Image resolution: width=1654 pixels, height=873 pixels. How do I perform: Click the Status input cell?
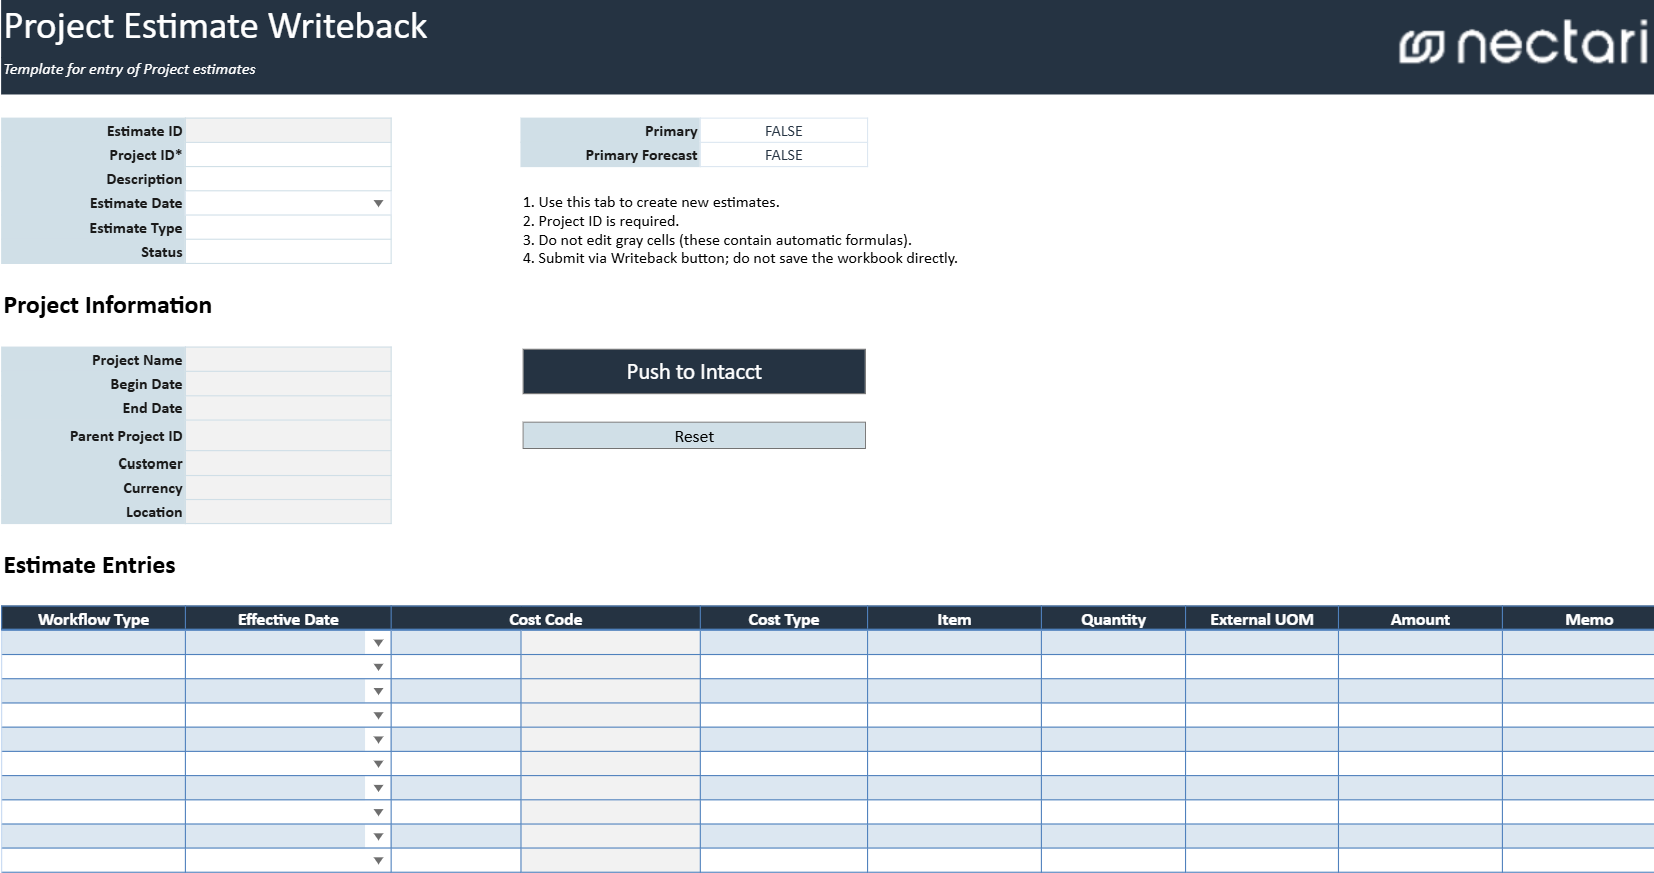pyautogui.click(x=288, y=252)
